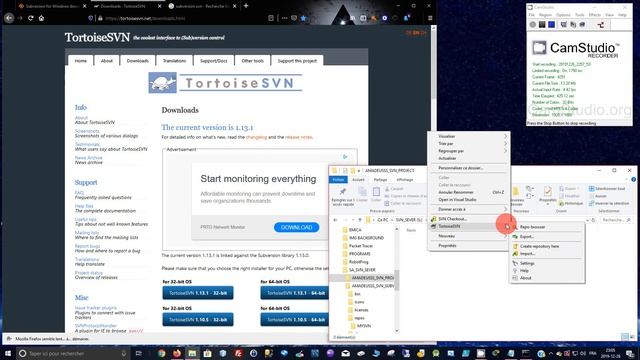
Task: Switch to Affichage tab in Explorer
Action: coord(404,180)
